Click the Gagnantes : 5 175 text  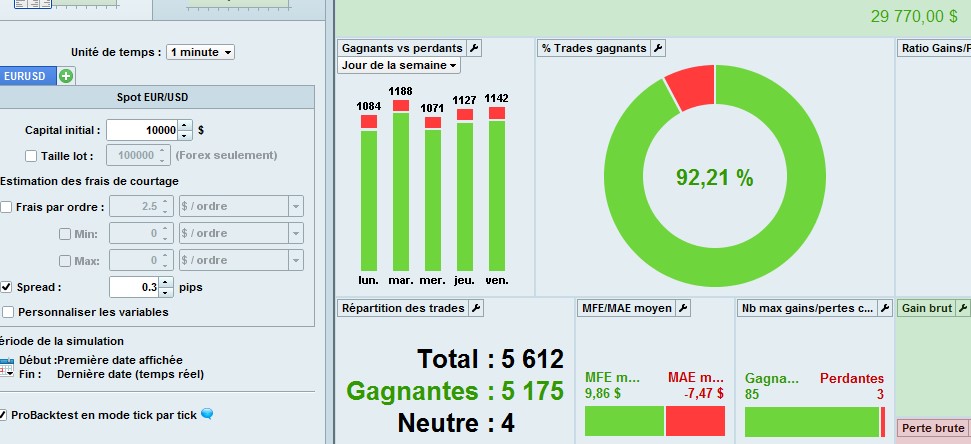tap(455, 391)
